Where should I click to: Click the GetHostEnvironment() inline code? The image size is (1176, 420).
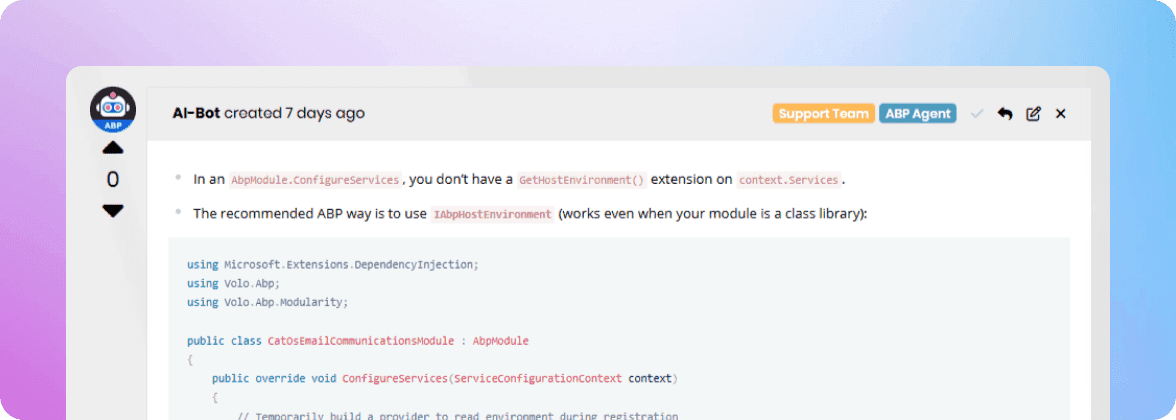[x=581, y=180]
